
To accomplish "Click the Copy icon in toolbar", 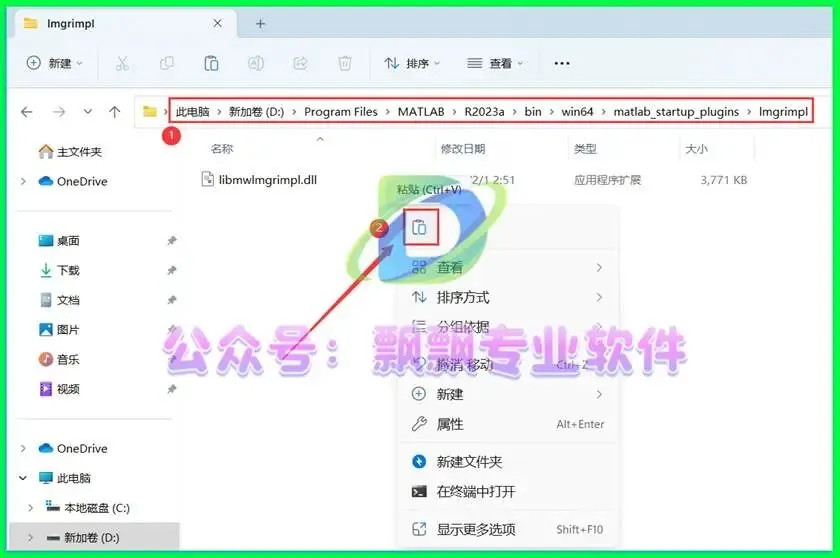I will coord(167,63).
